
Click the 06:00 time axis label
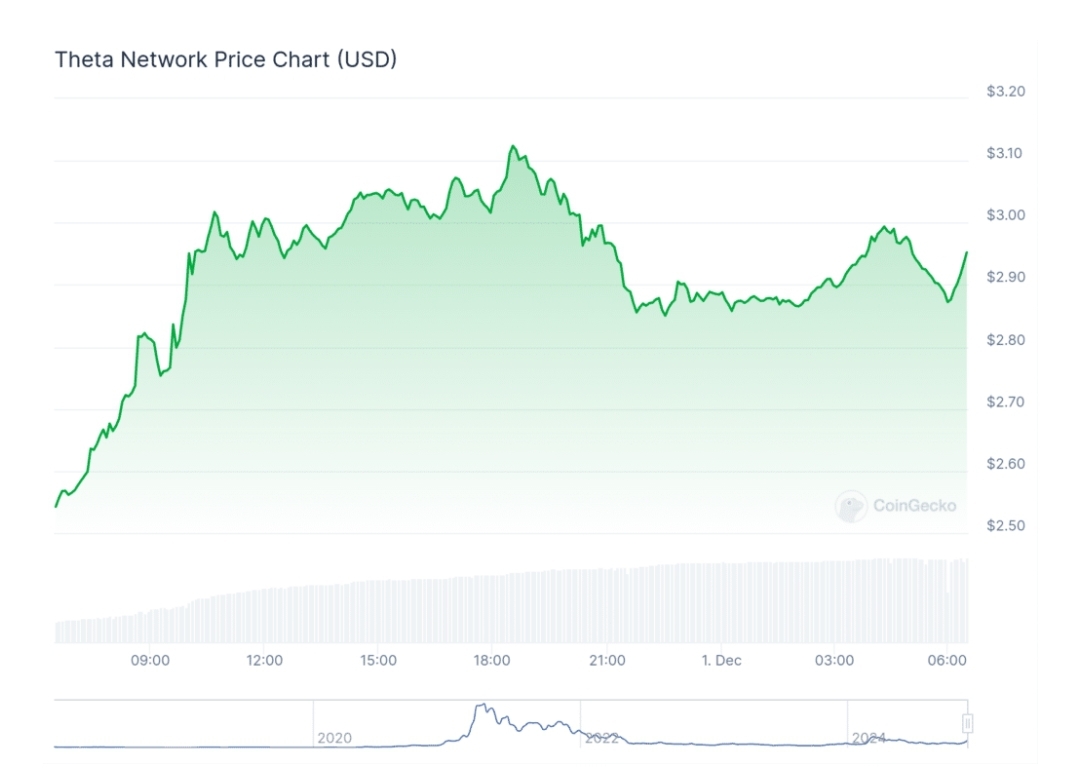(x=947, y=660)
